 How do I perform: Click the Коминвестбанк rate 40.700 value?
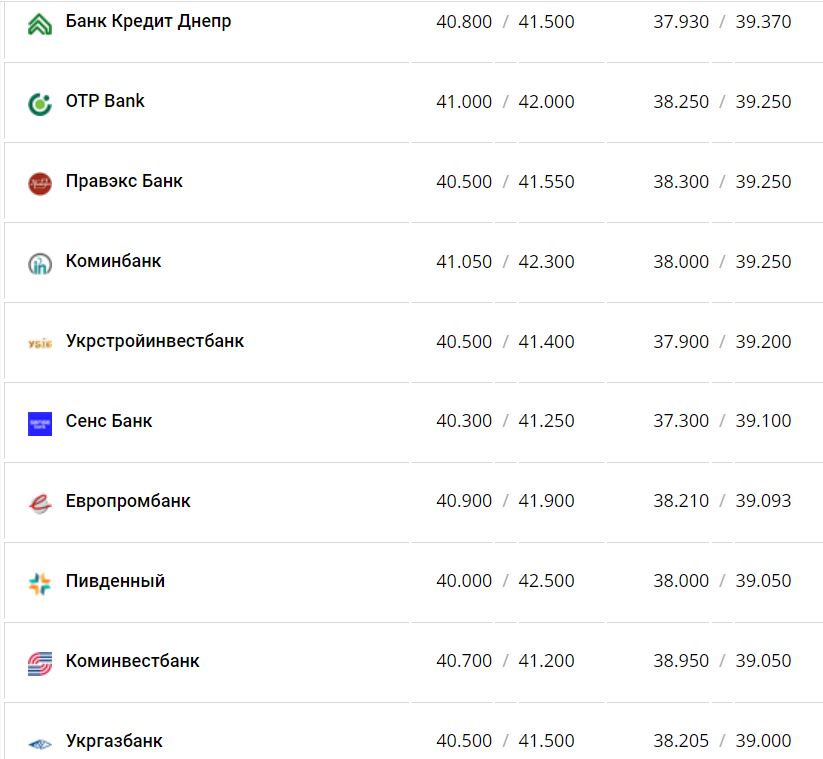pyautogui.click(x=464, y=661)
